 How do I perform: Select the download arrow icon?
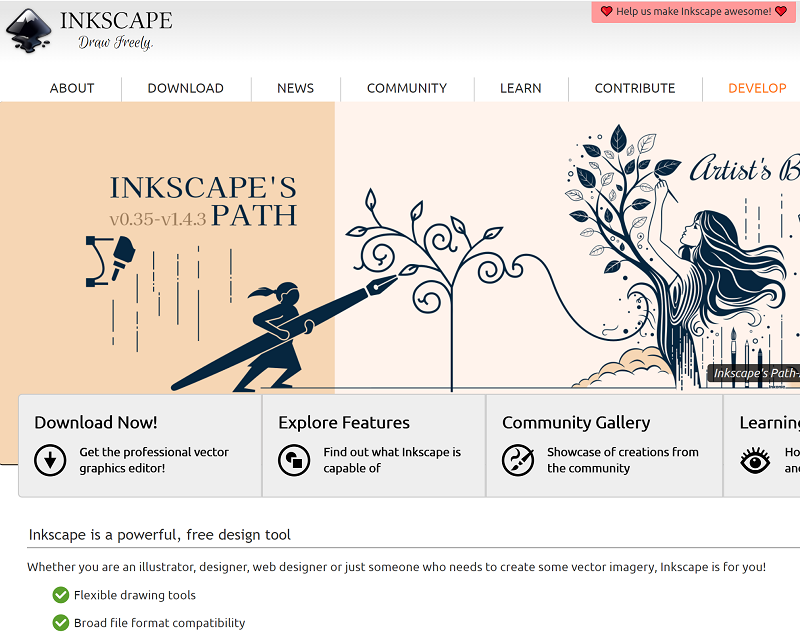[x=49, y=460]
